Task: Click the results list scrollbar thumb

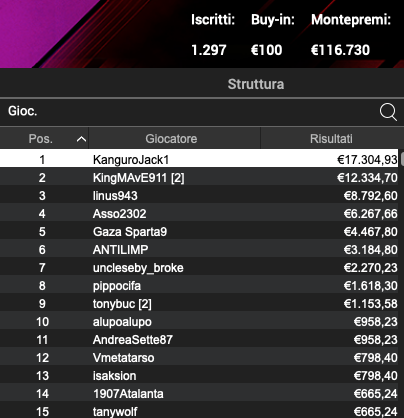Action: [402, 158]
